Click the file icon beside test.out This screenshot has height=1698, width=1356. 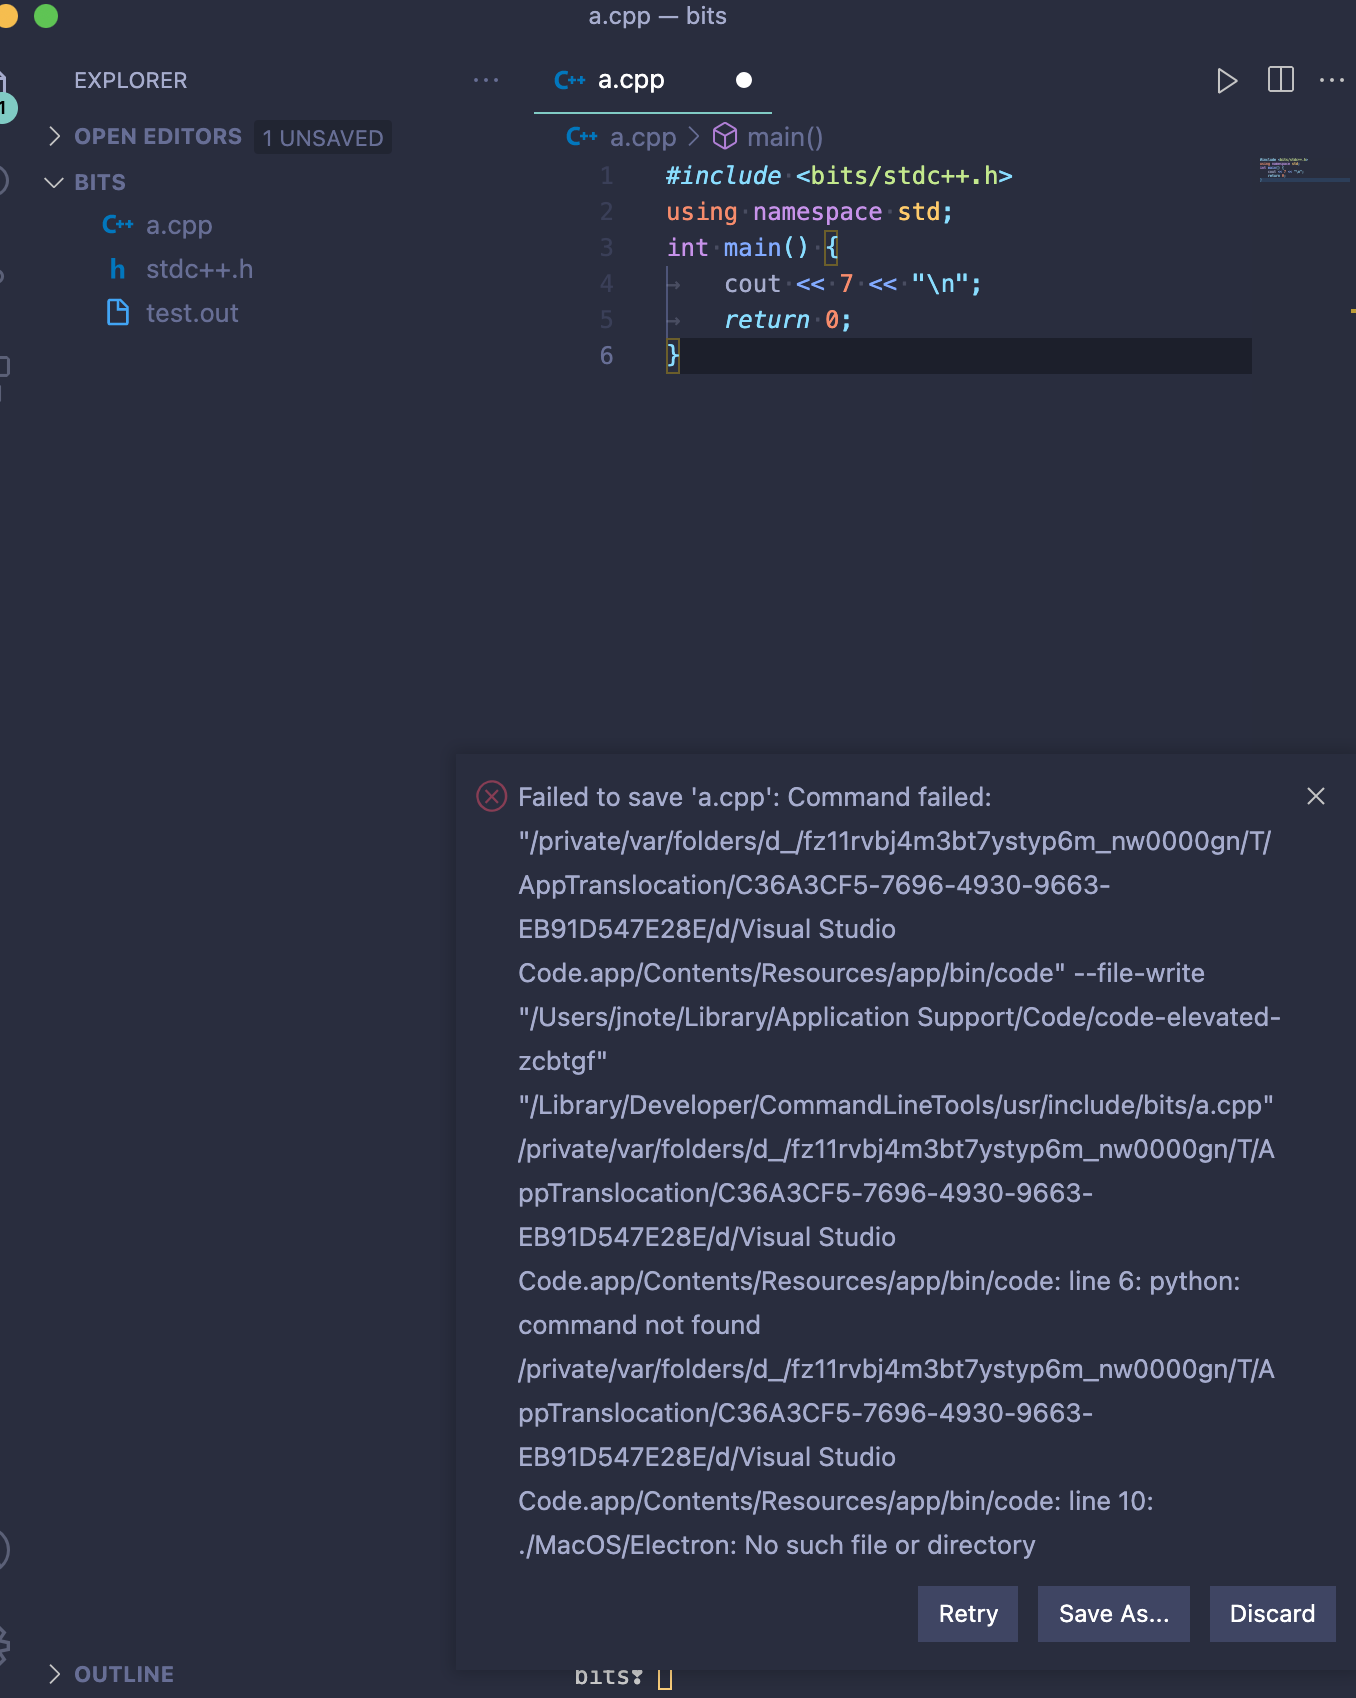click(118, 313)
